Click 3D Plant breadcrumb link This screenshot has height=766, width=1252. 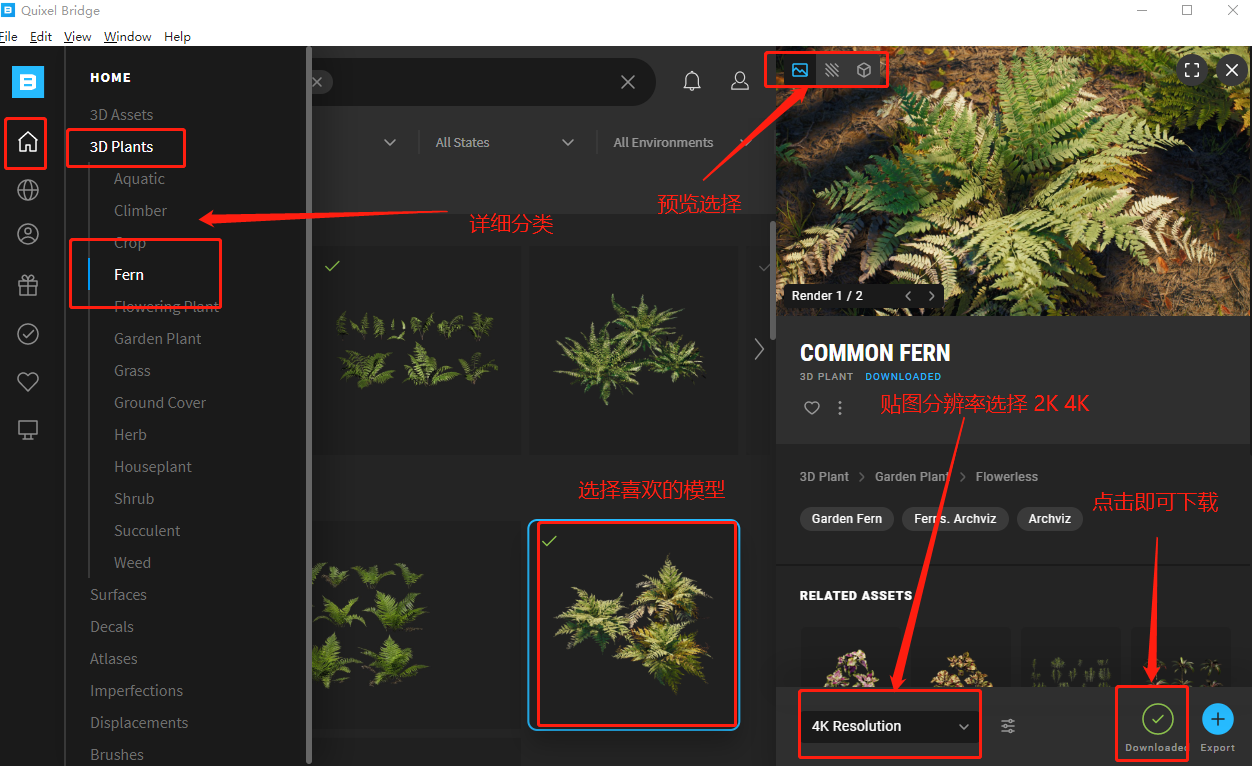tap(824, 477)
